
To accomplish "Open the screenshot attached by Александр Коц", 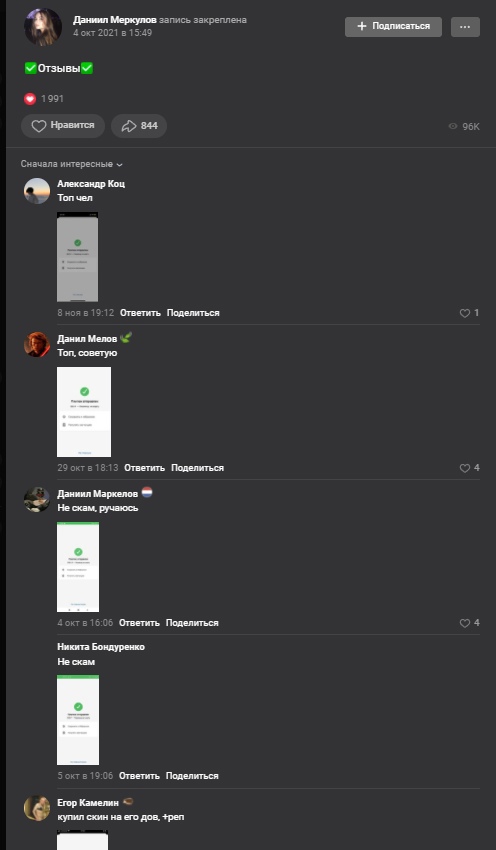I will [78, 257].
